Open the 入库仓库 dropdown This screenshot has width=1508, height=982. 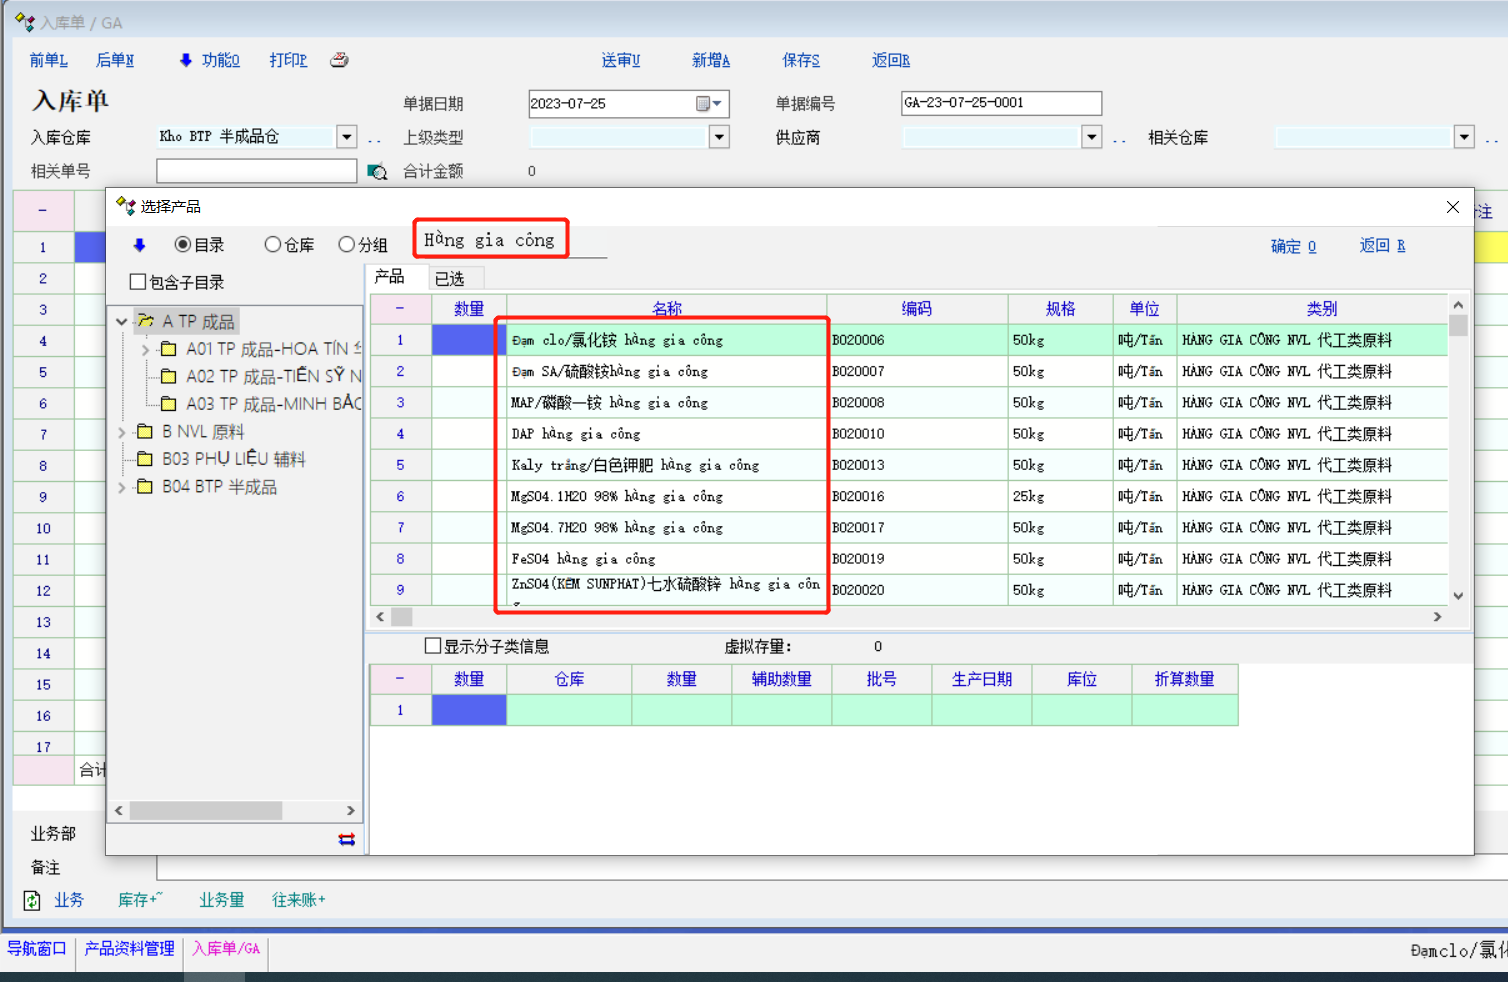point(347,137)
